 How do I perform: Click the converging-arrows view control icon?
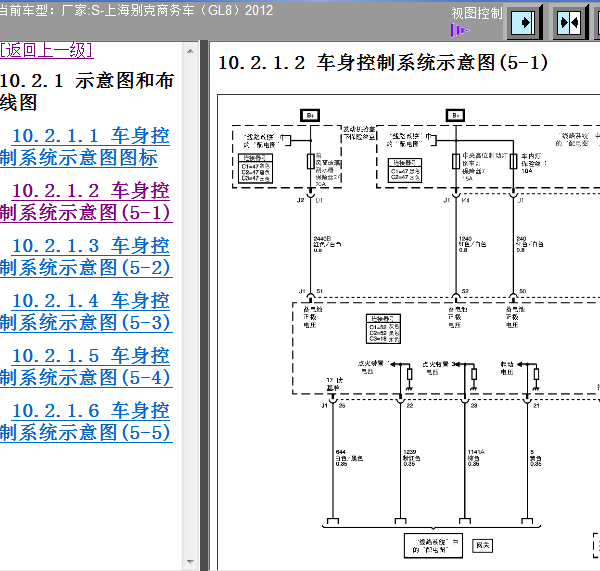(x=569, y=23)
